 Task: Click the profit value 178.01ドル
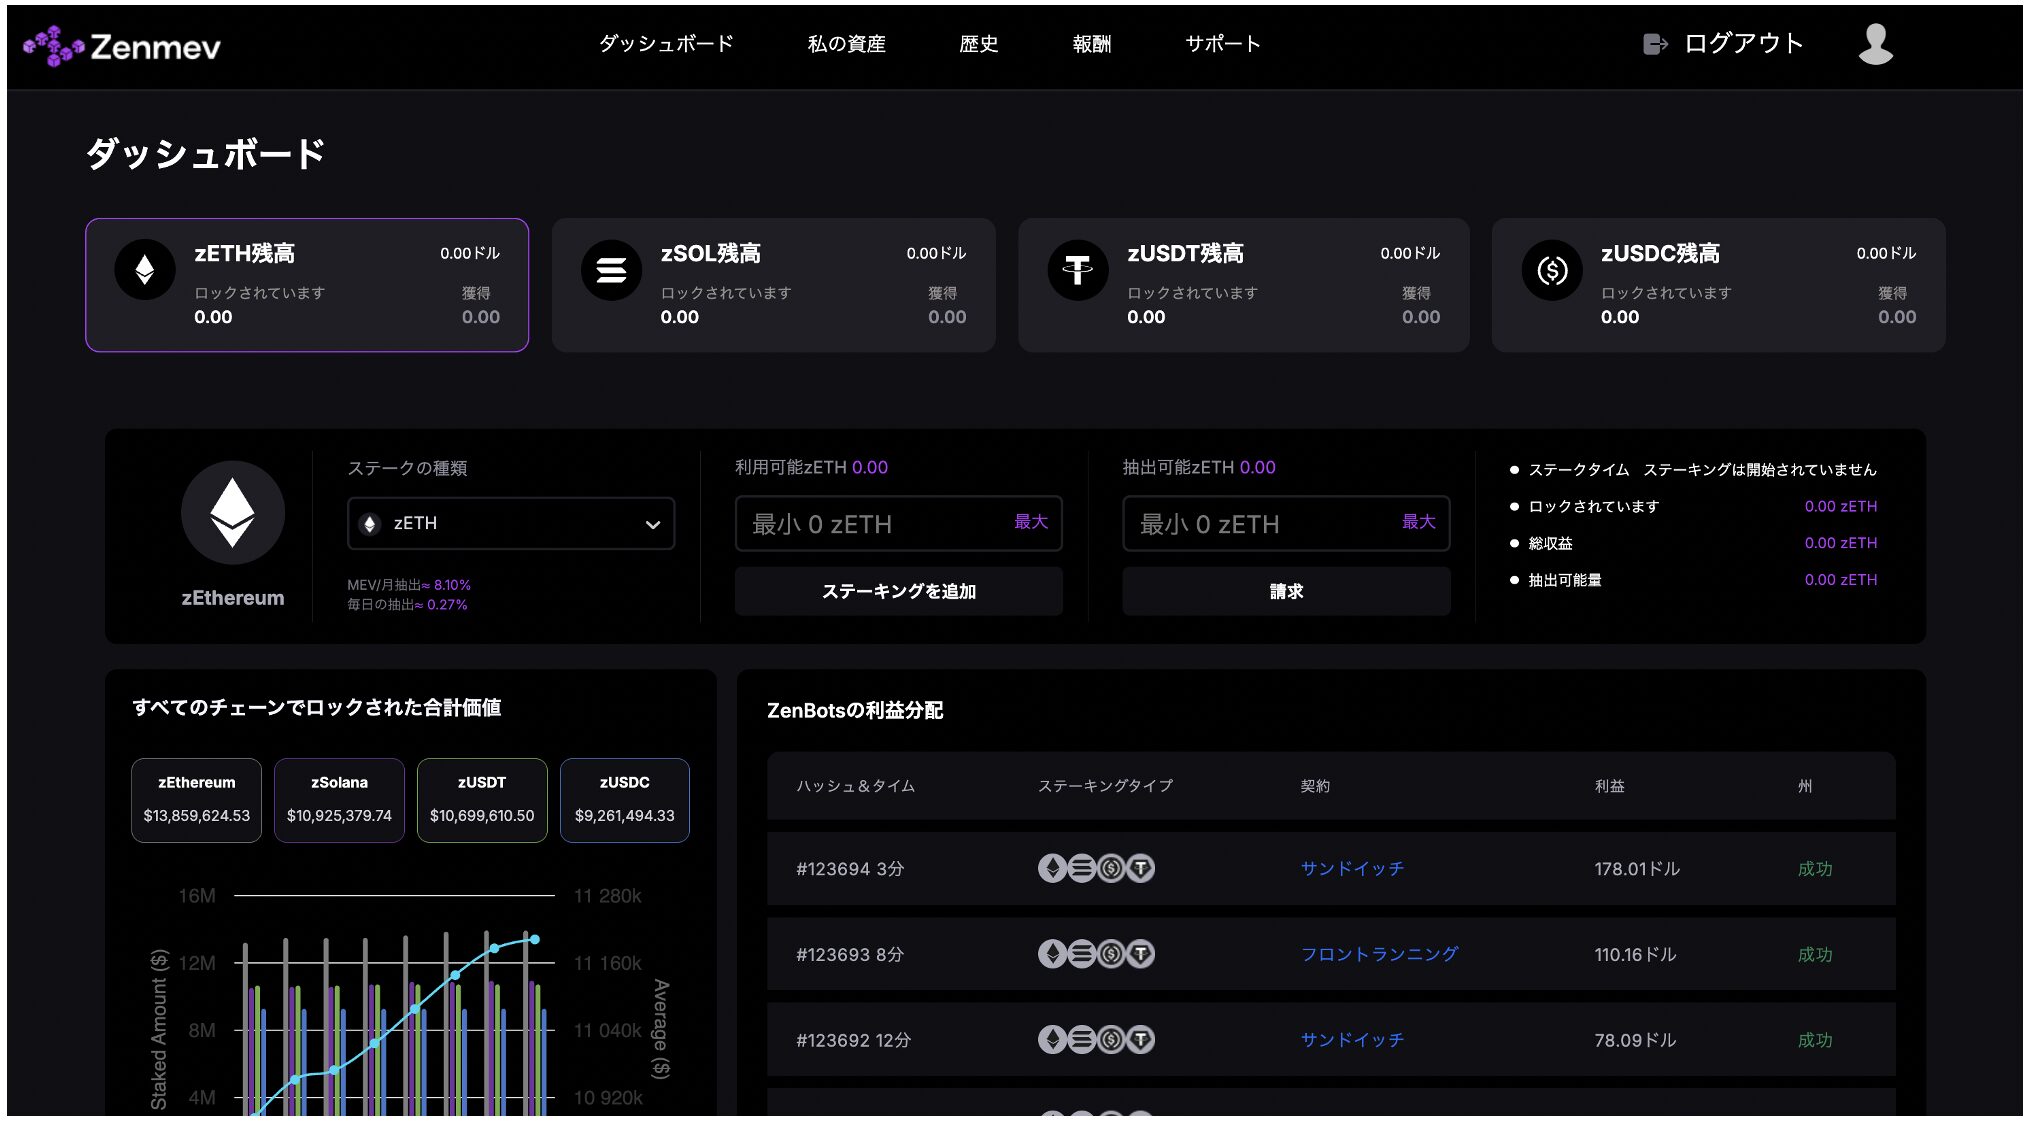[1637, 869]
